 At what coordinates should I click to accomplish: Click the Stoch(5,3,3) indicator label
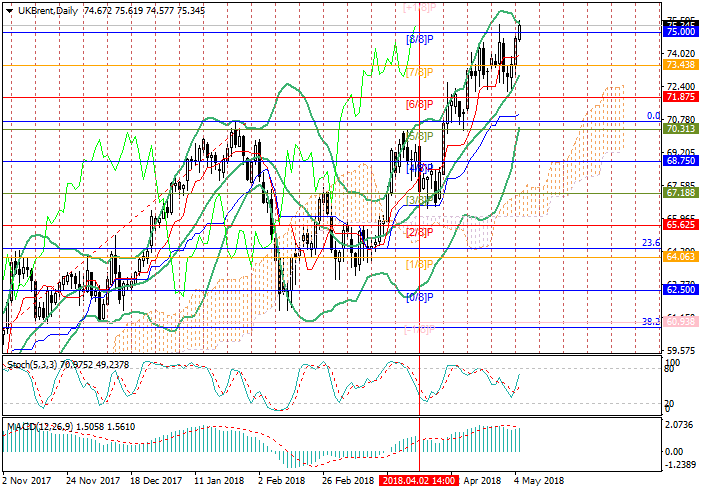click(x=31, y=365)
